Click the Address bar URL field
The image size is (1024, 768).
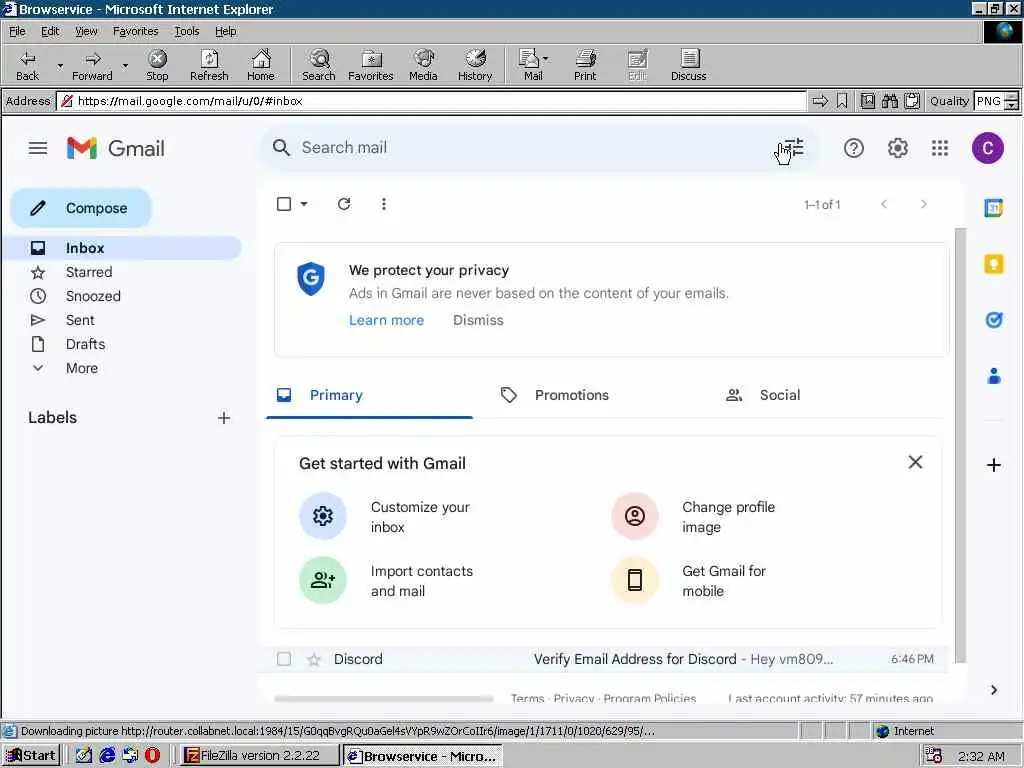(x=431, y=101)
